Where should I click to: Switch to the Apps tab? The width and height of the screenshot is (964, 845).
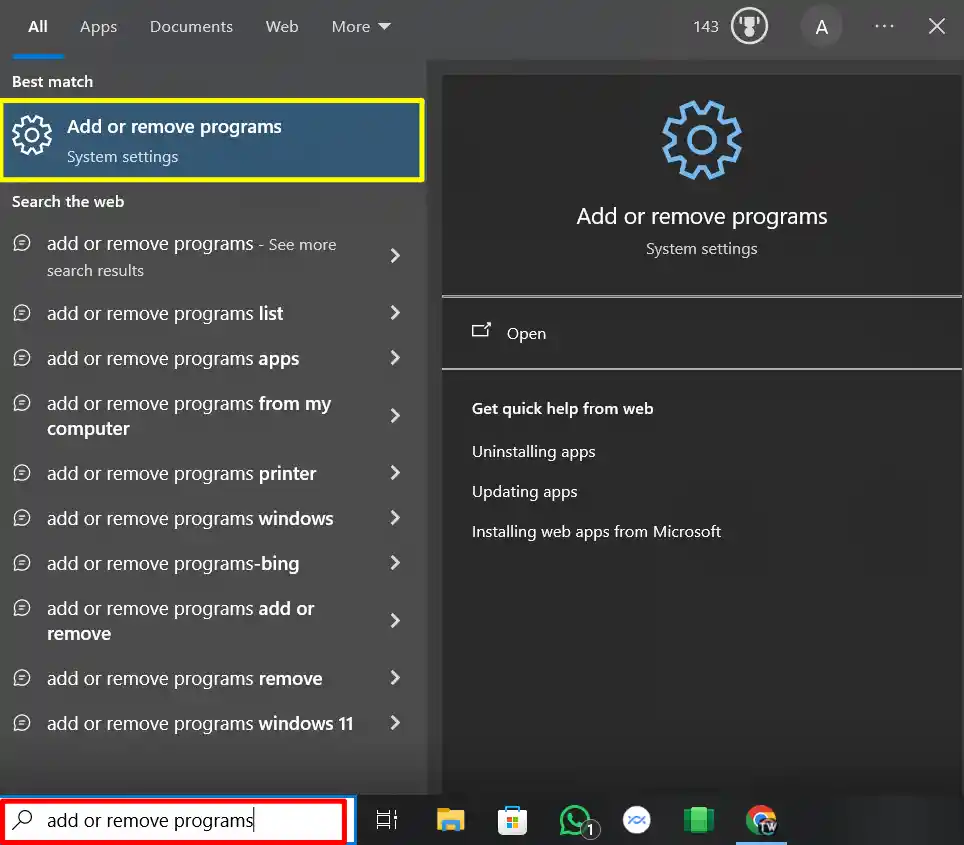click(x=98, y=26)
